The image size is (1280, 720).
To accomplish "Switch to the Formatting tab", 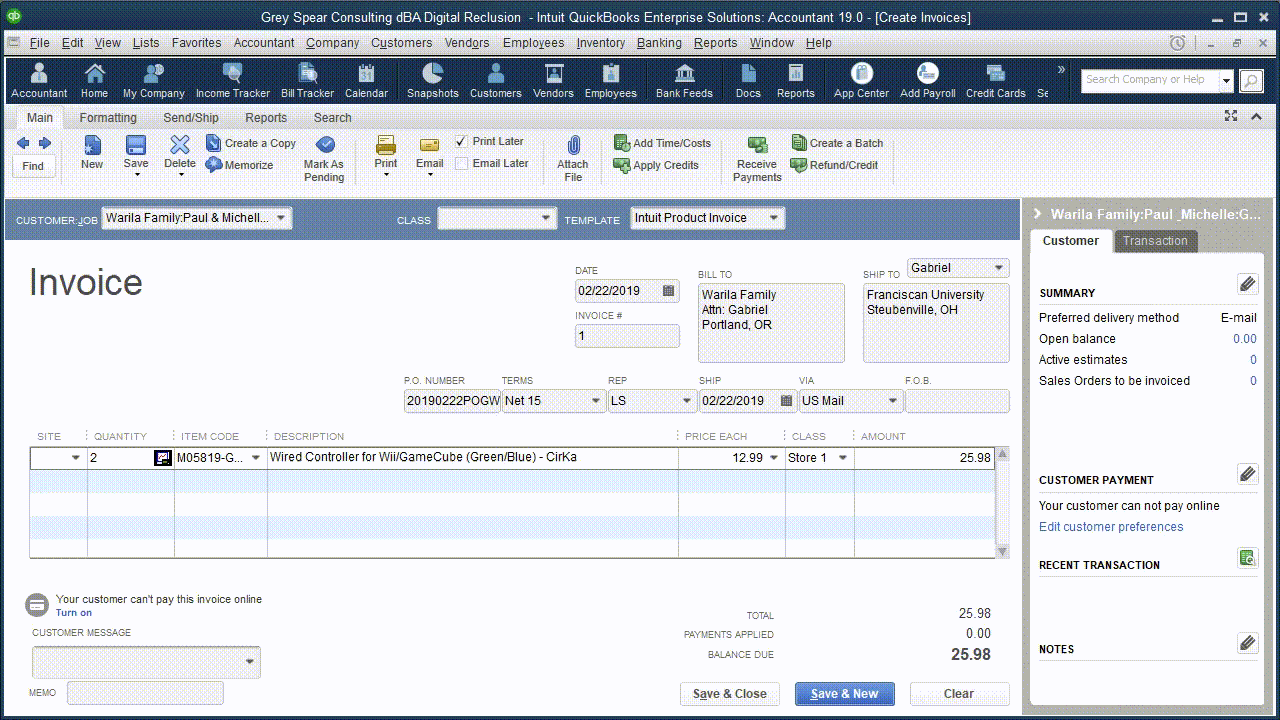I will pyautogui.click(x=108, y=118).
